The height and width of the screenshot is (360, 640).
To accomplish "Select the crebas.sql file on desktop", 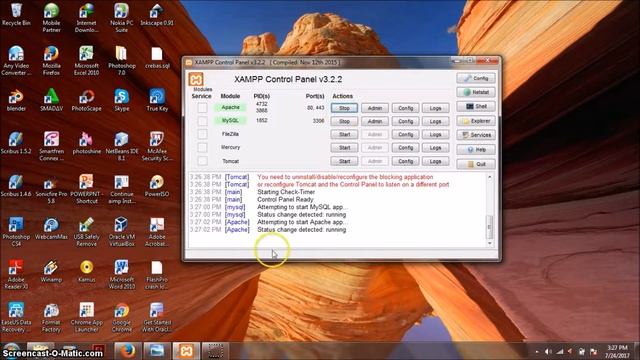I will tap(157, 58).
